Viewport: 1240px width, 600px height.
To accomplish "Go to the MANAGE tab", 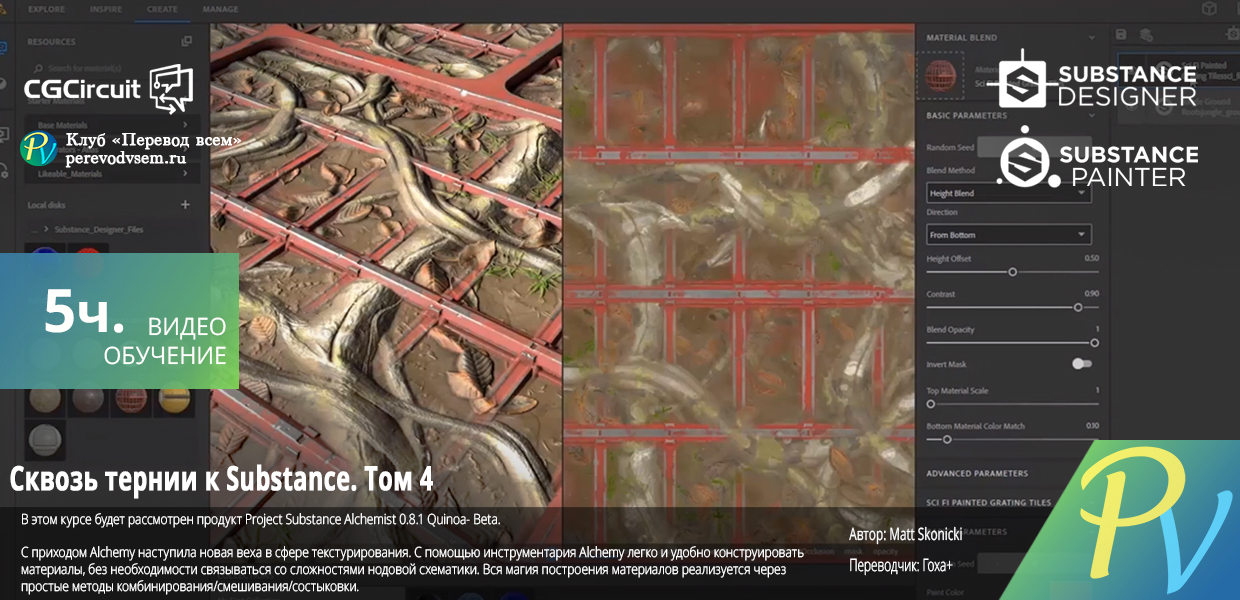I will coord(220,10).
